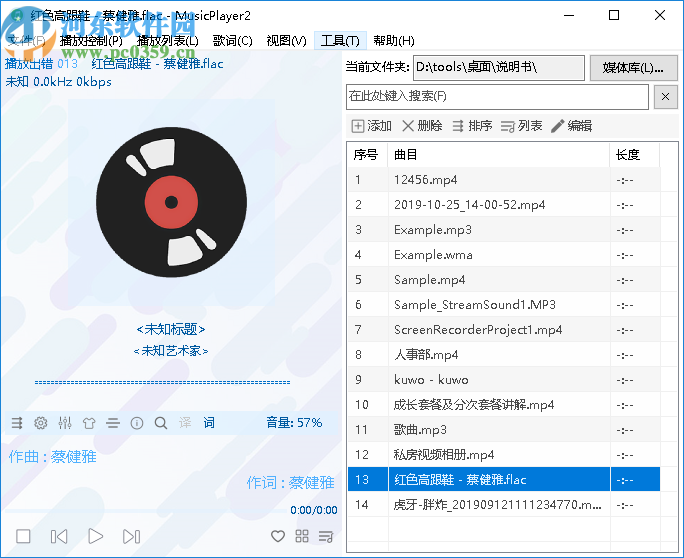Click the four-squares grid icon
This screenshot has height=558, width=684.
pyautogui.click(x=302, y=536)
